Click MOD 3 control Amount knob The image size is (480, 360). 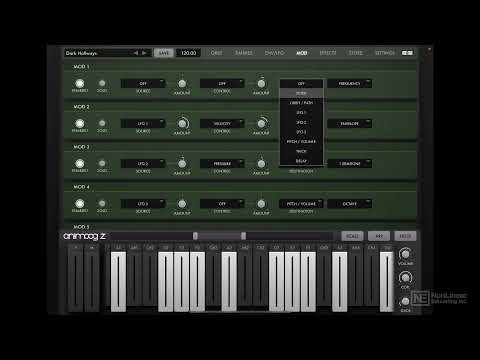coord(261,164)
